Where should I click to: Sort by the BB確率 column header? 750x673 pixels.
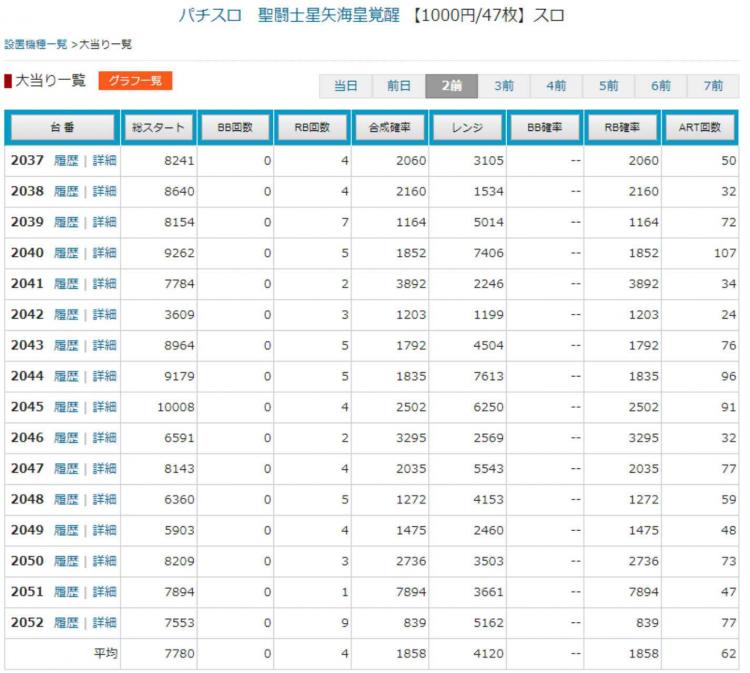(x=545, y=127)
